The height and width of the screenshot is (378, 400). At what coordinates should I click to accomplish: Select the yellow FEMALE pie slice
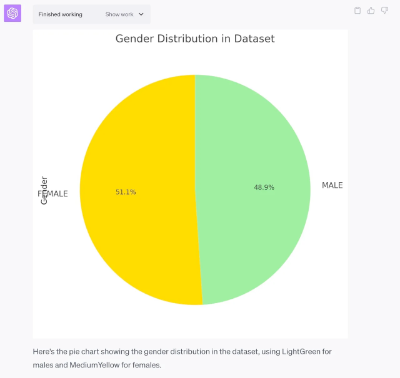coord(140,190)
